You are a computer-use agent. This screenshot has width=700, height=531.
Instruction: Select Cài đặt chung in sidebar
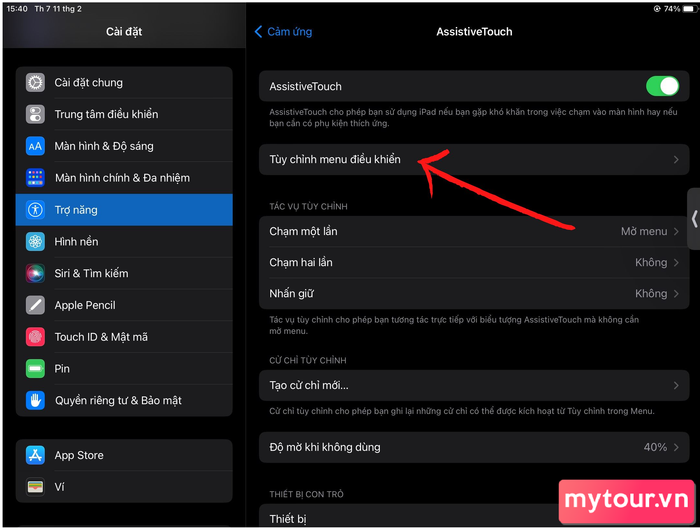(124, 83)
